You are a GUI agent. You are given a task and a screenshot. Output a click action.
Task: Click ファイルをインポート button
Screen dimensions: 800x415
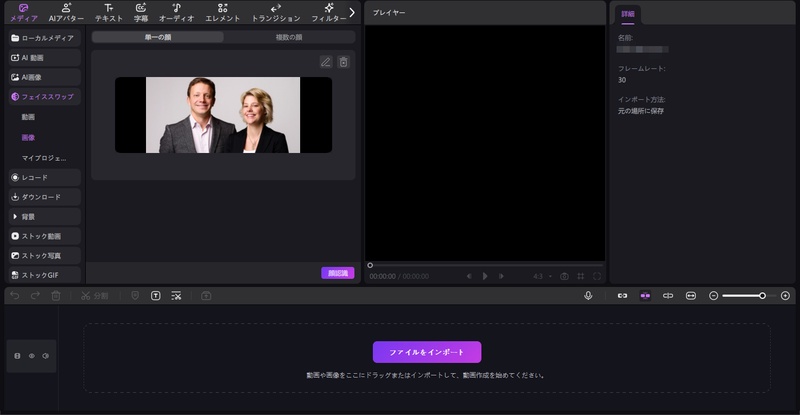pos(427,352)
